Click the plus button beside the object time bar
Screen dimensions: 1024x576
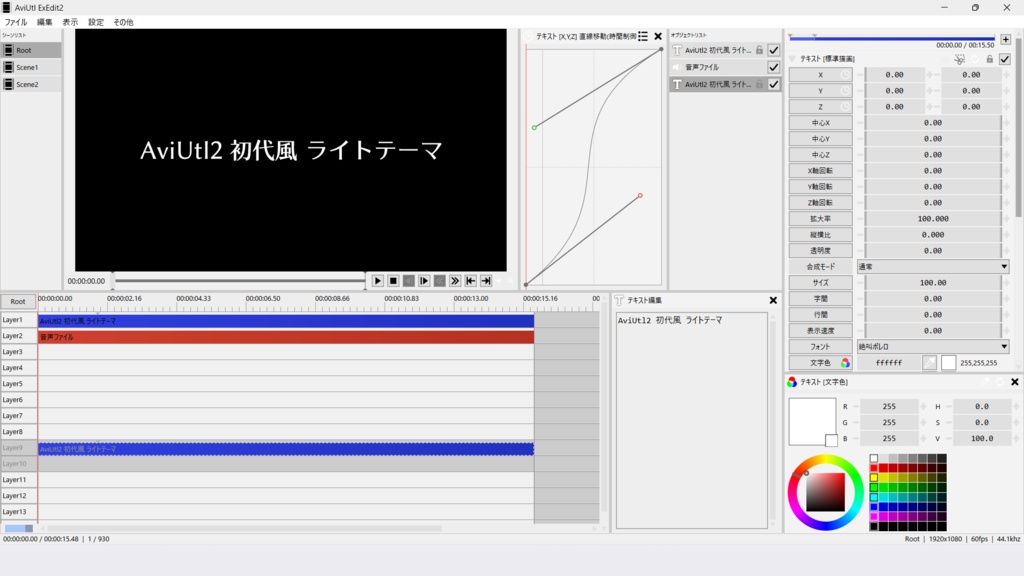click(x=1006, y=40)
